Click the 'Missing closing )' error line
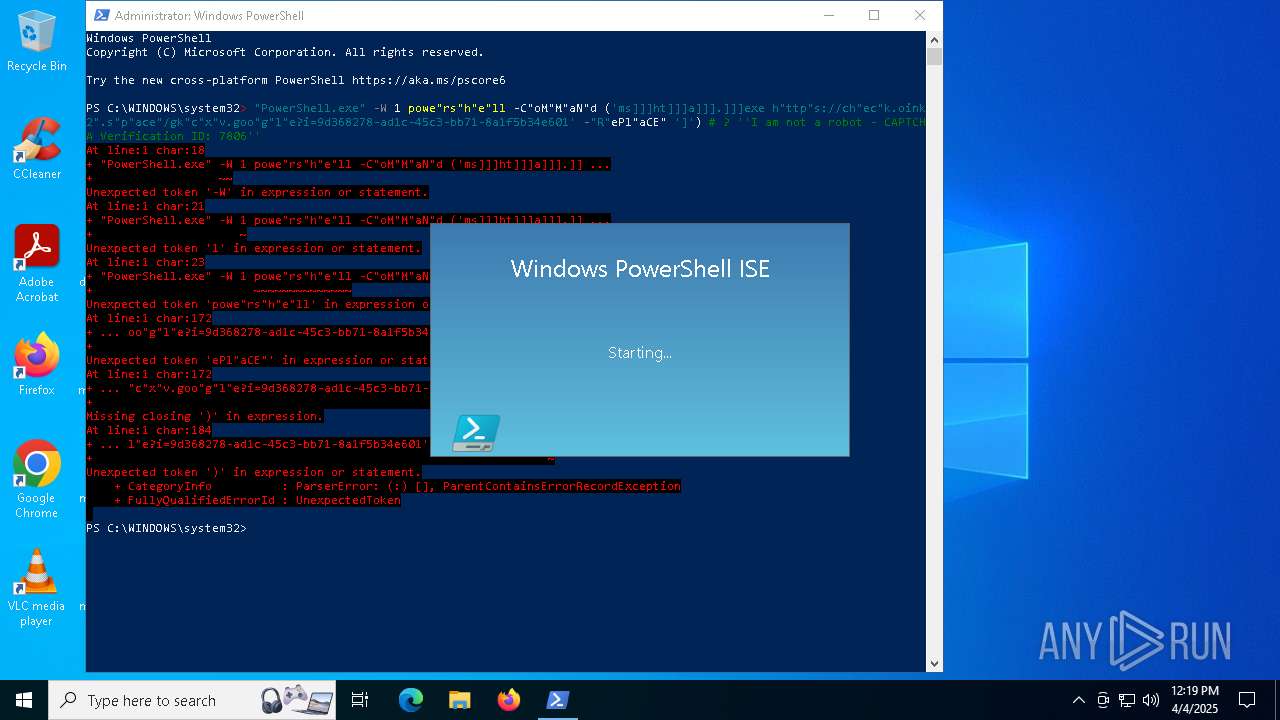Viewport: 1280px width, 720px height. [x=205, y=415]
